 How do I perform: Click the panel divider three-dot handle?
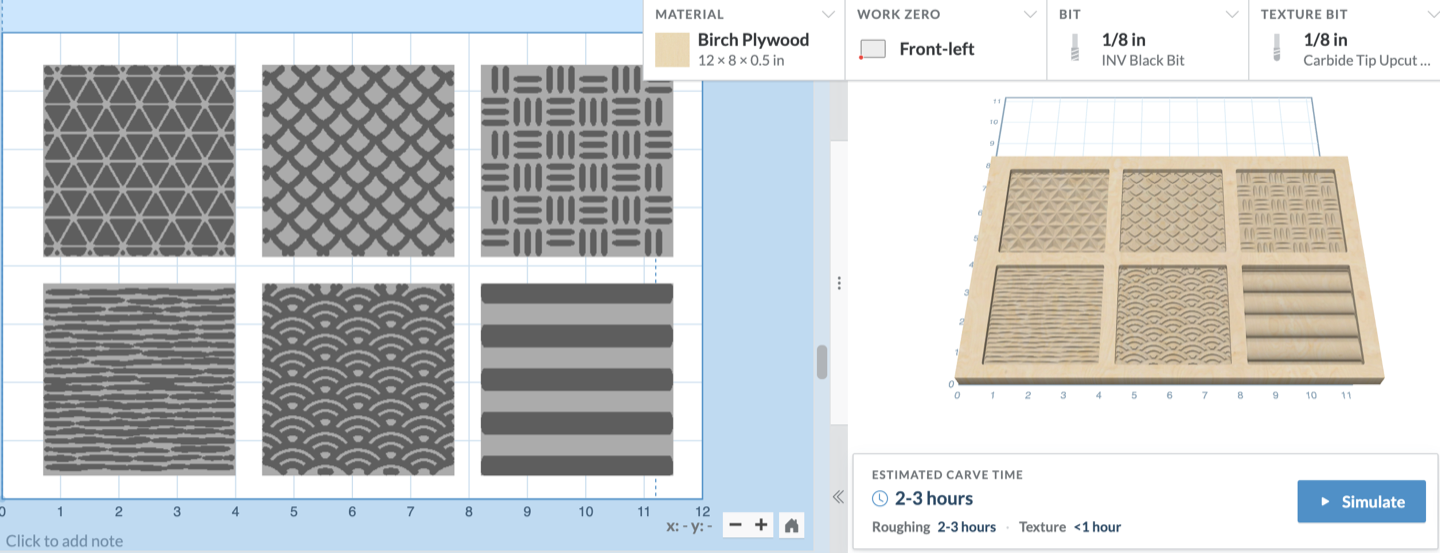[839, 284]
